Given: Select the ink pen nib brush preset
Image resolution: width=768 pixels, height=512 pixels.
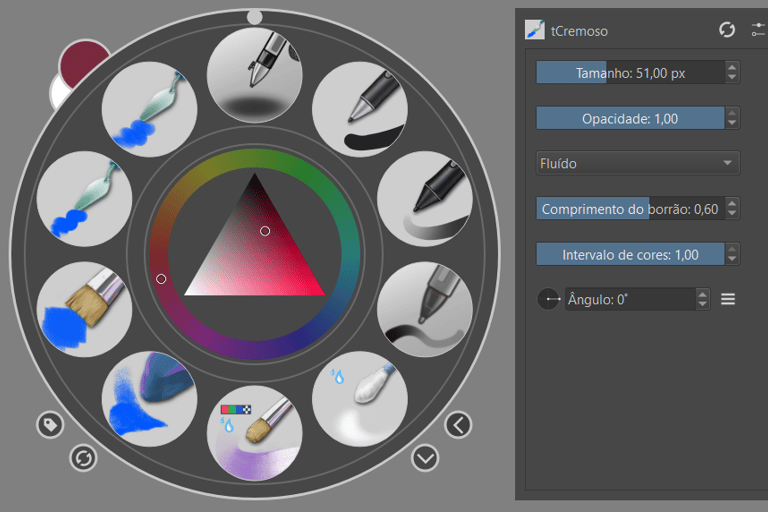Looking at the screenshot, I should click(254, 75).
